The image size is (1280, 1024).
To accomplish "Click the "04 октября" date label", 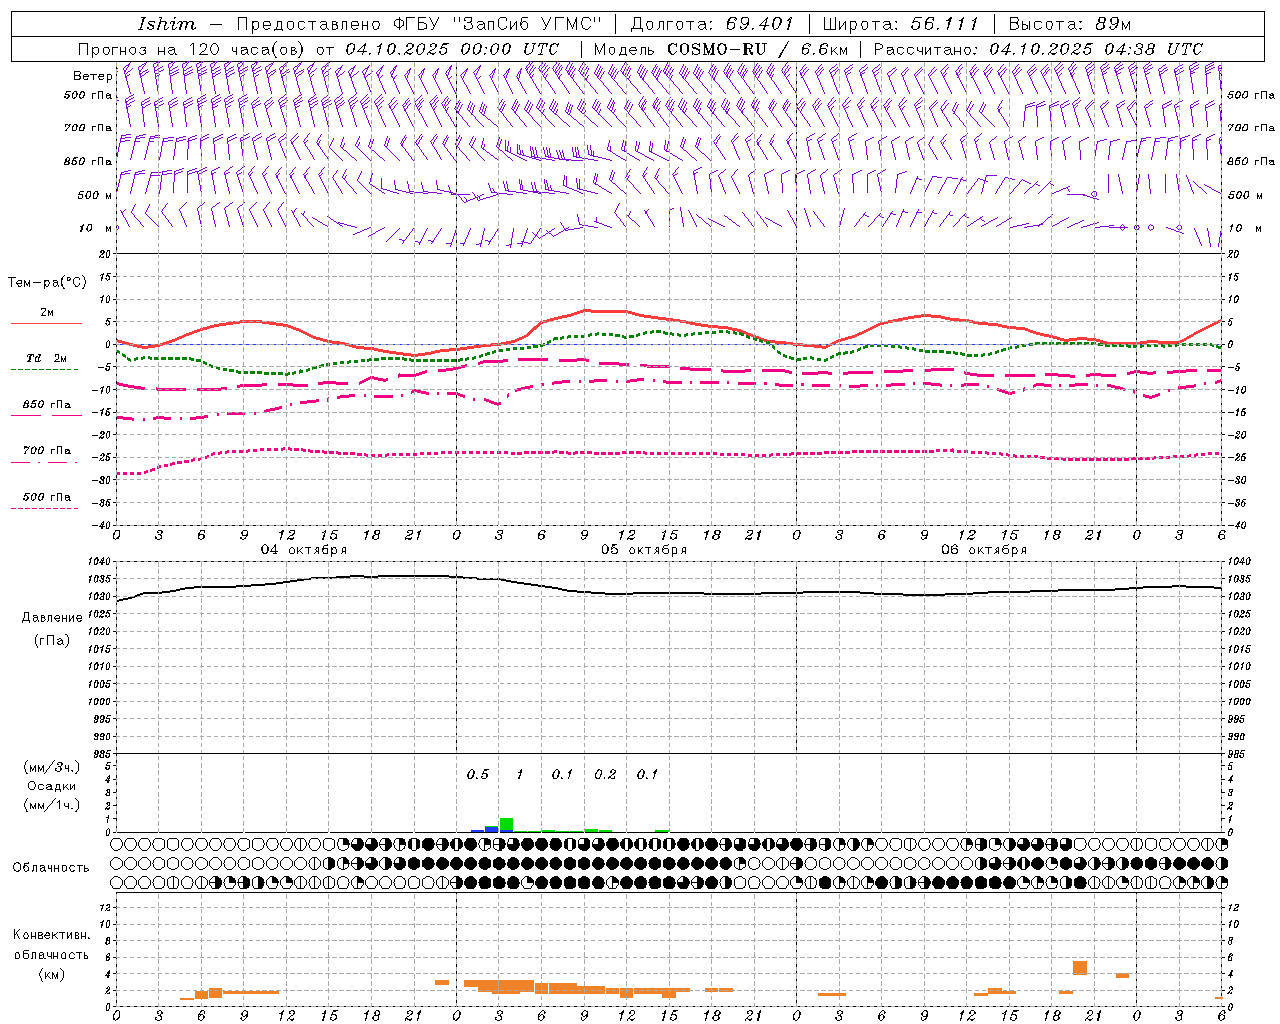I will coord(304,550).
